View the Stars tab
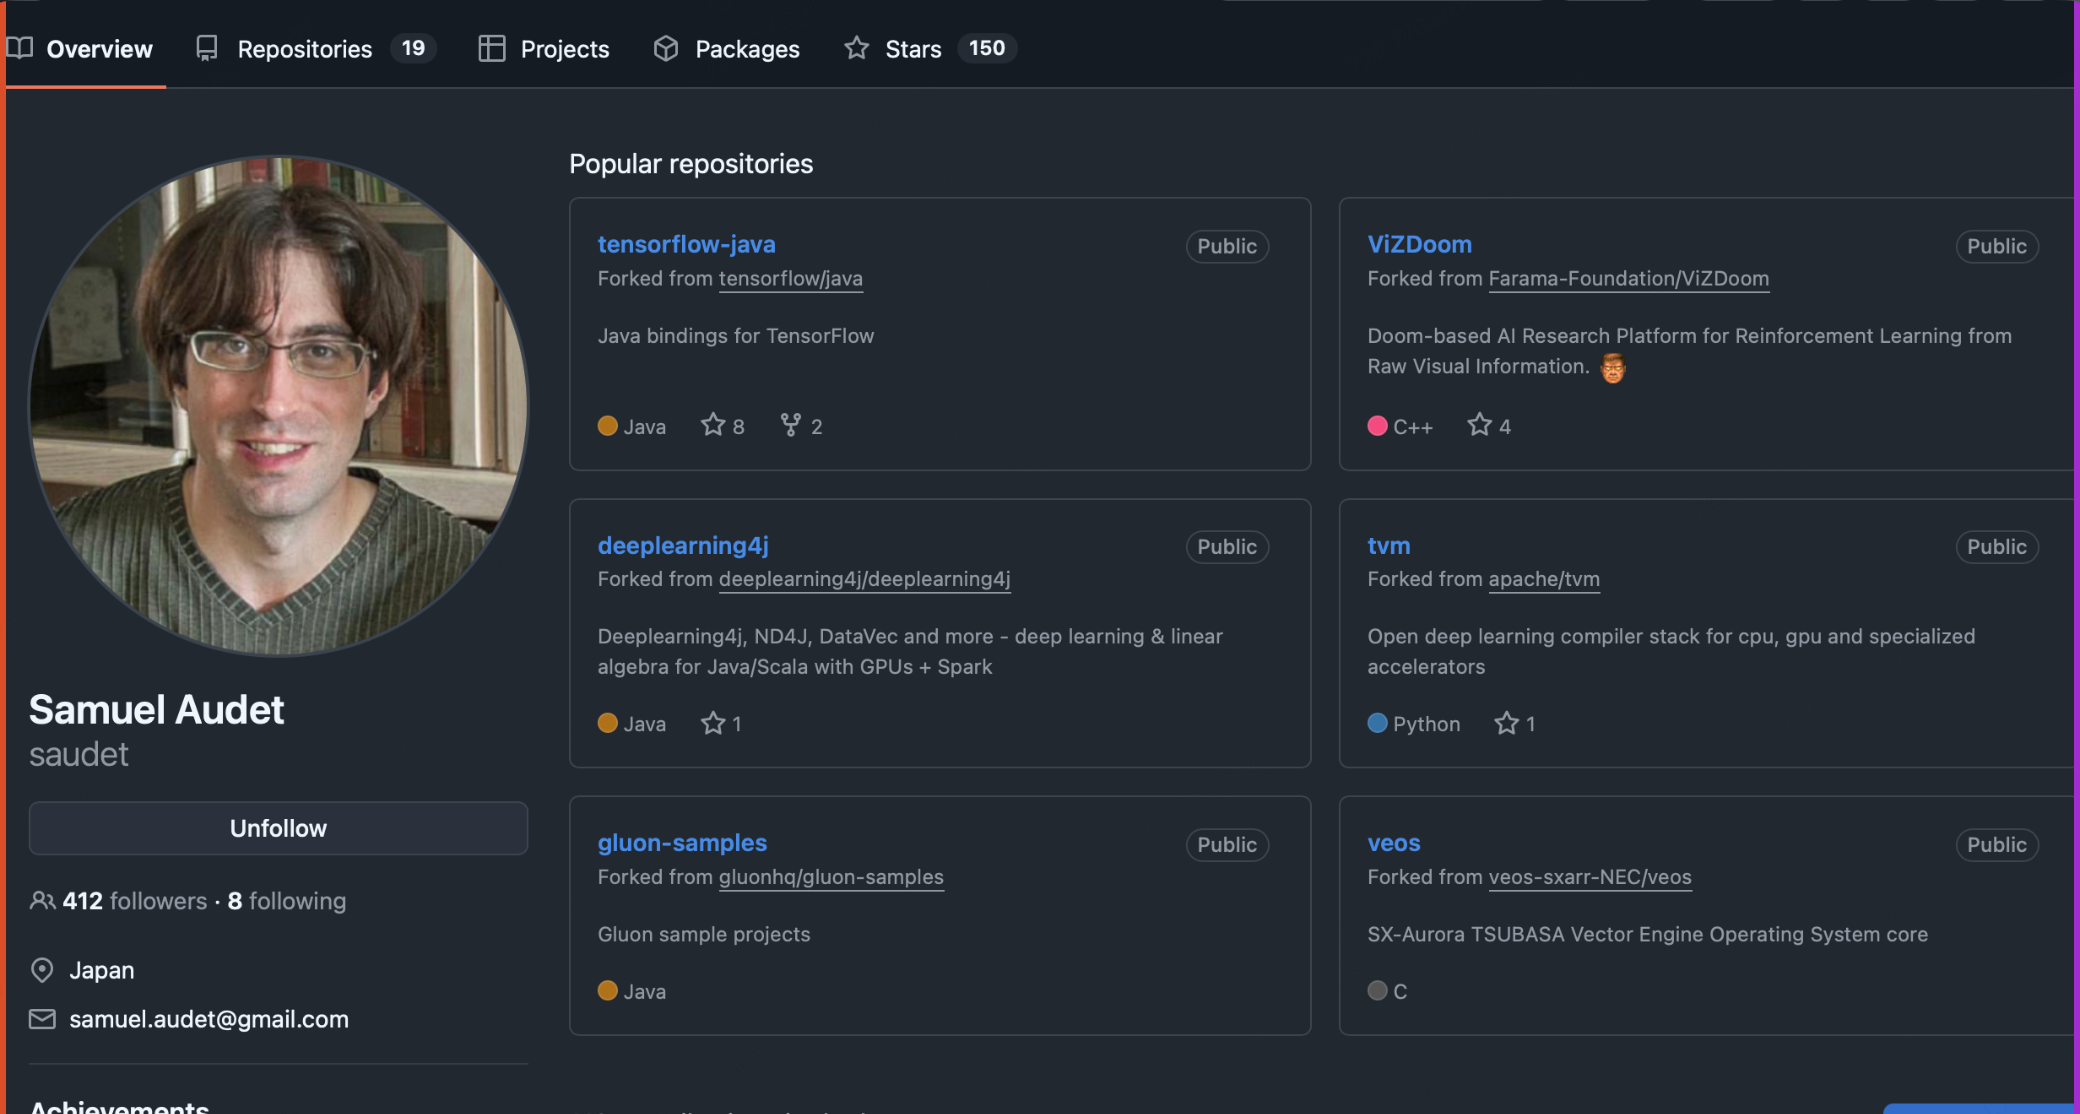 (930, 48)
